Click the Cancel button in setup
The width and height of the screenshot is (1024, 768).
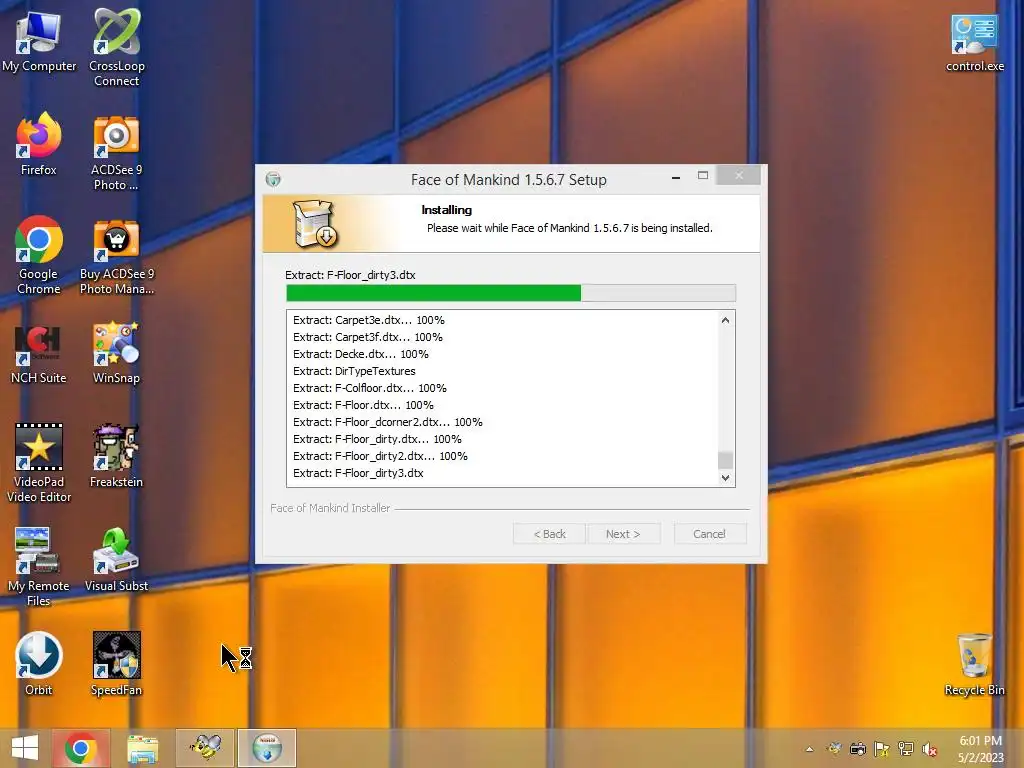click(x=709, y=534)
